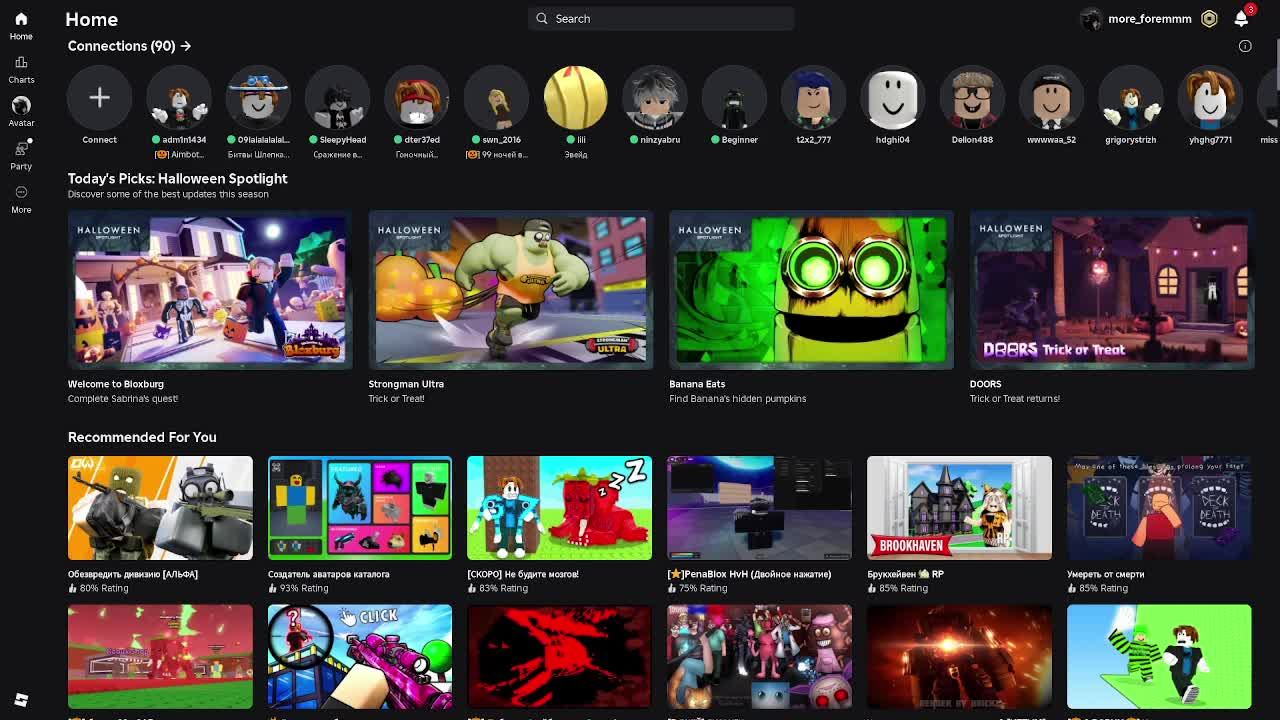Open the Party panel in the sidebar
The image size is (1280, 720).
(21, 155)
